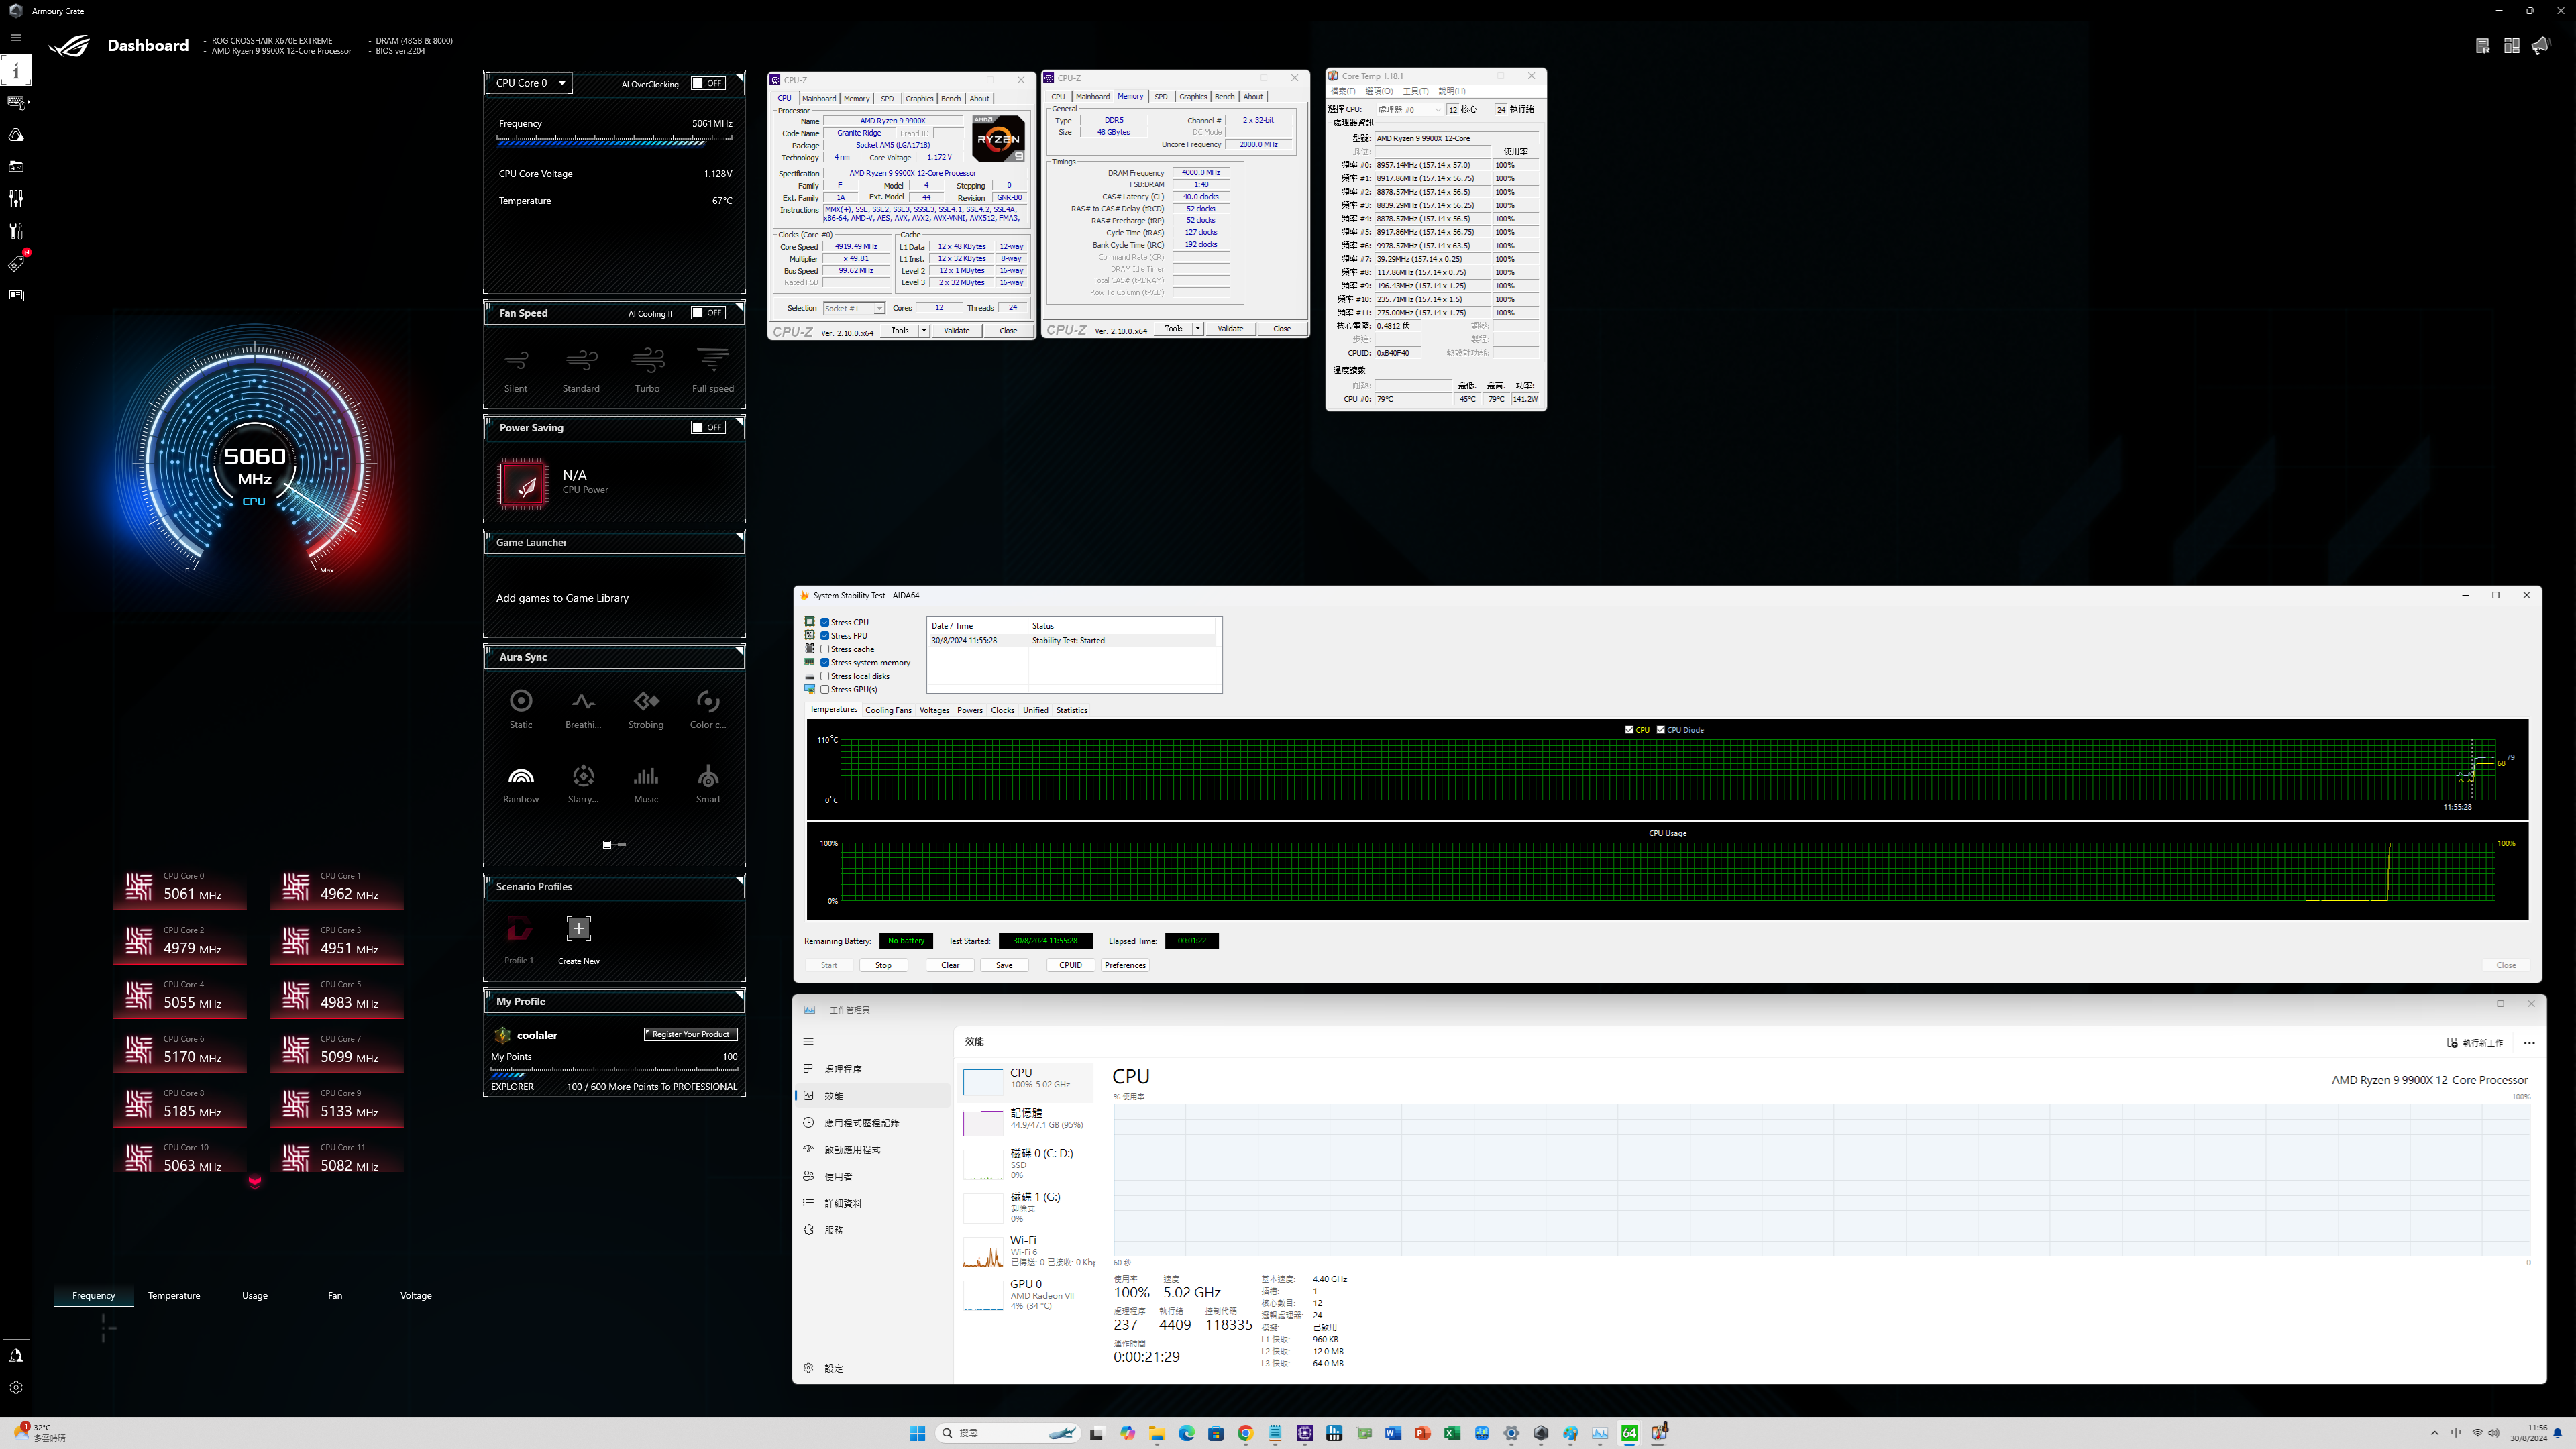Toggle Power Saving switch
The height and width of the screenshot is (1449, 2576).
[x=708, y=427]
